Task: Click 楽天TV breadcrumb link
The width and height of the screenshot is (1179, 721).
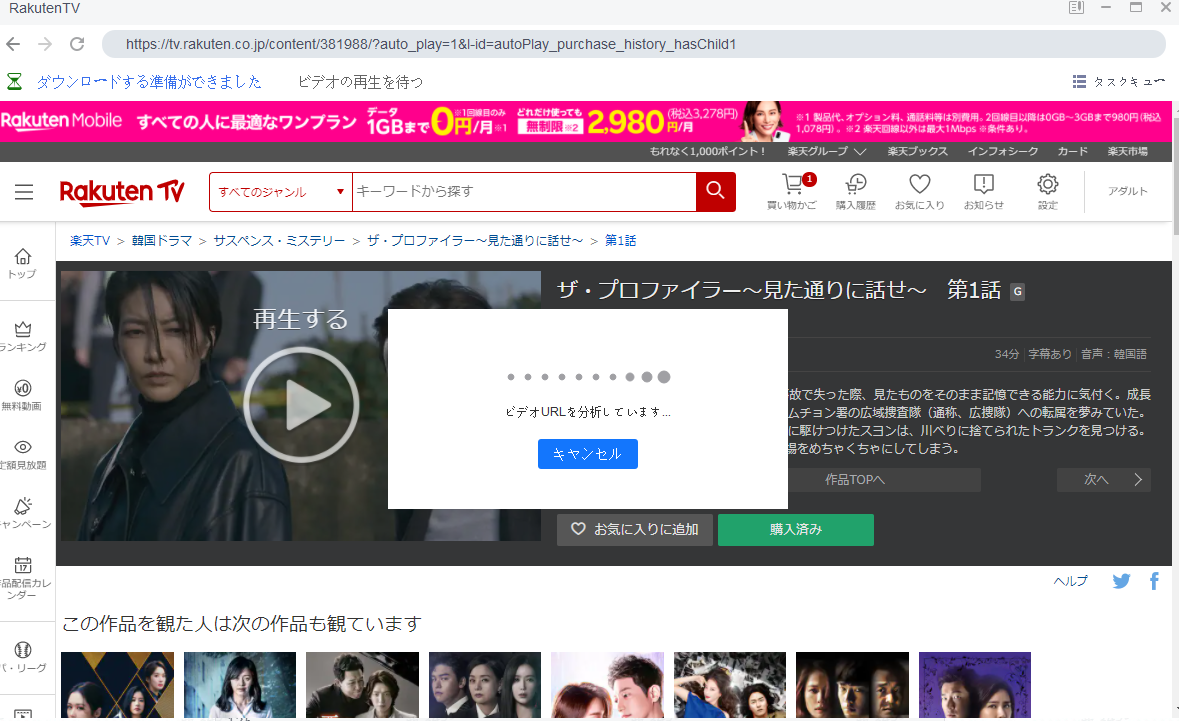Action: click(x=89, y=241)
